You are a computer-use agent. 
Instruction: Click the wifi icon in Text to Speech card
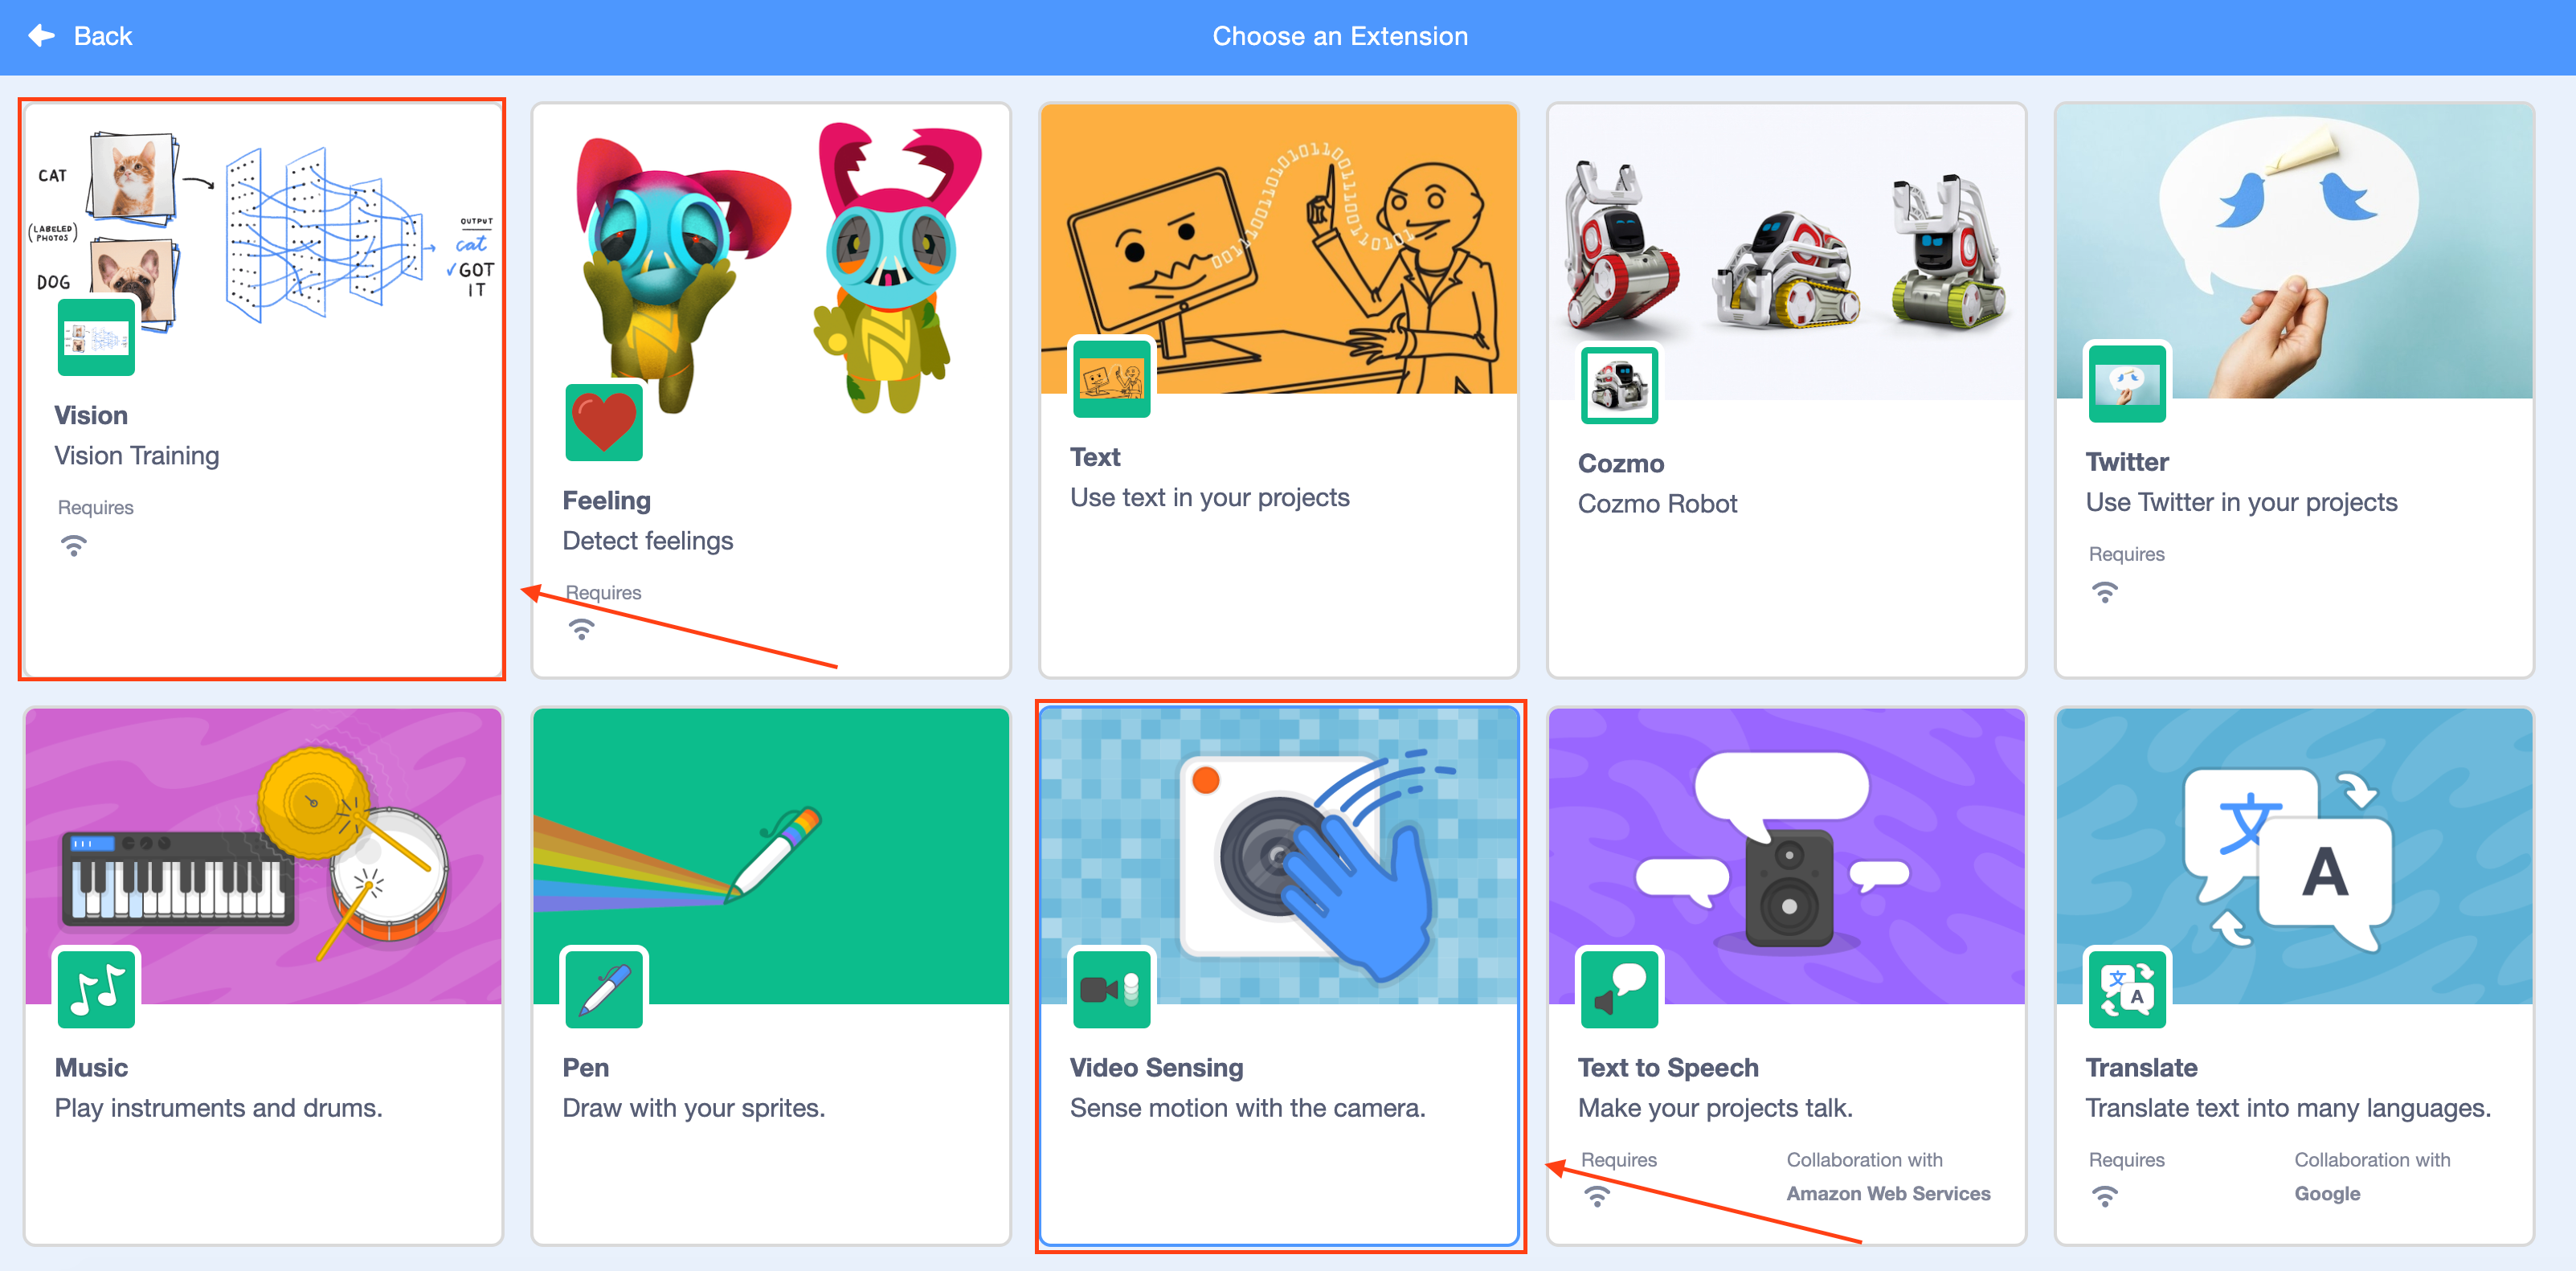(x=1597, y=1196)
